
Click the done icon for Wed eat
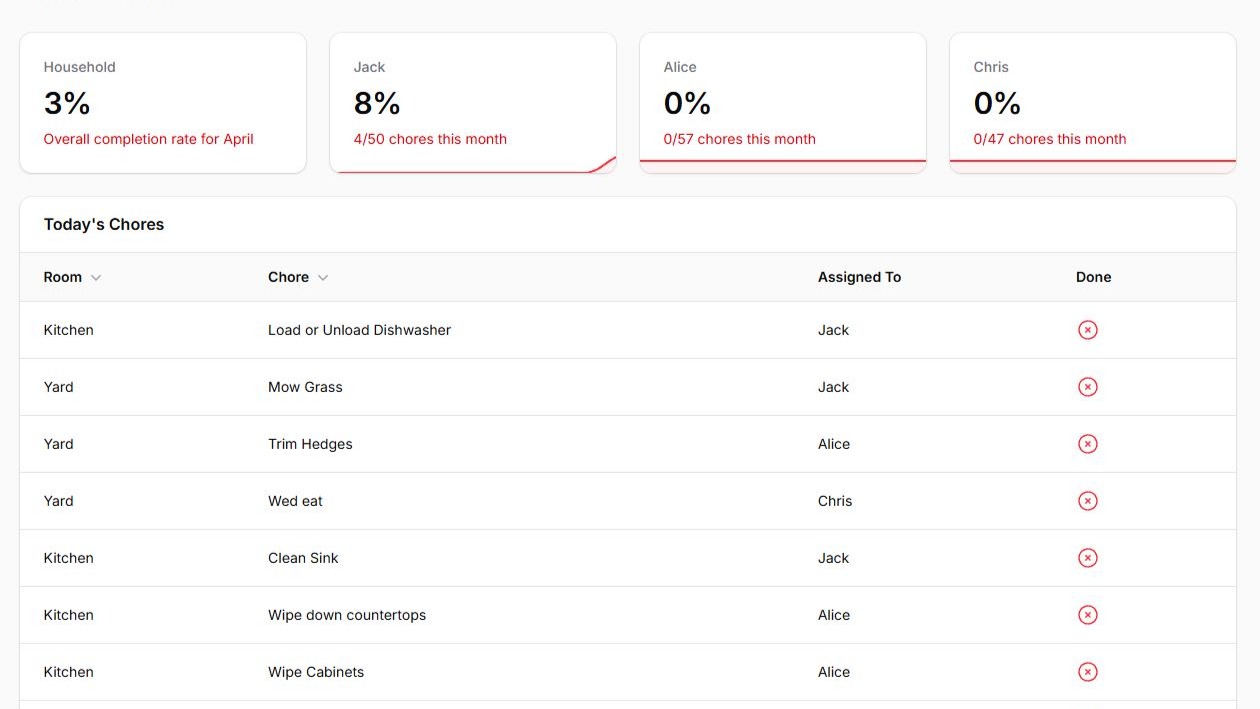pos(1088,501)
